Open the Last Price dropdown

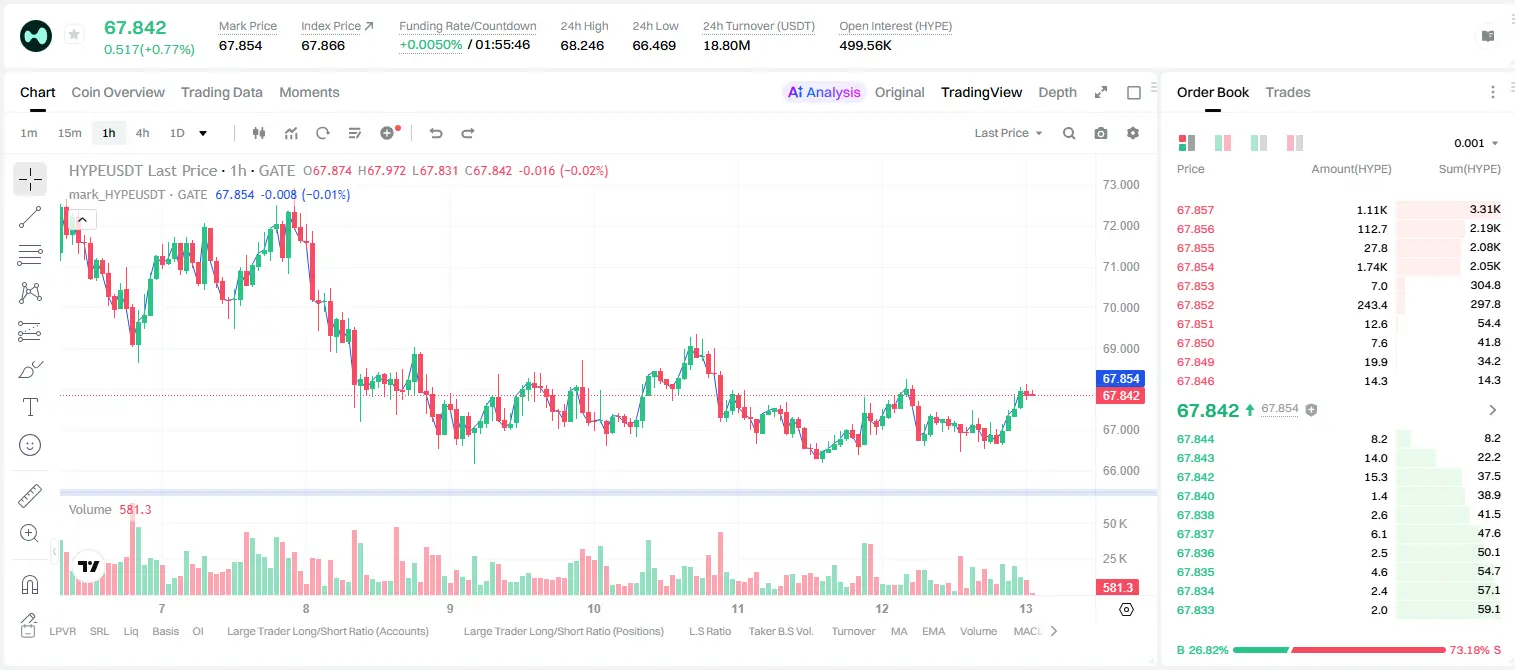(x=1008, y=133)
